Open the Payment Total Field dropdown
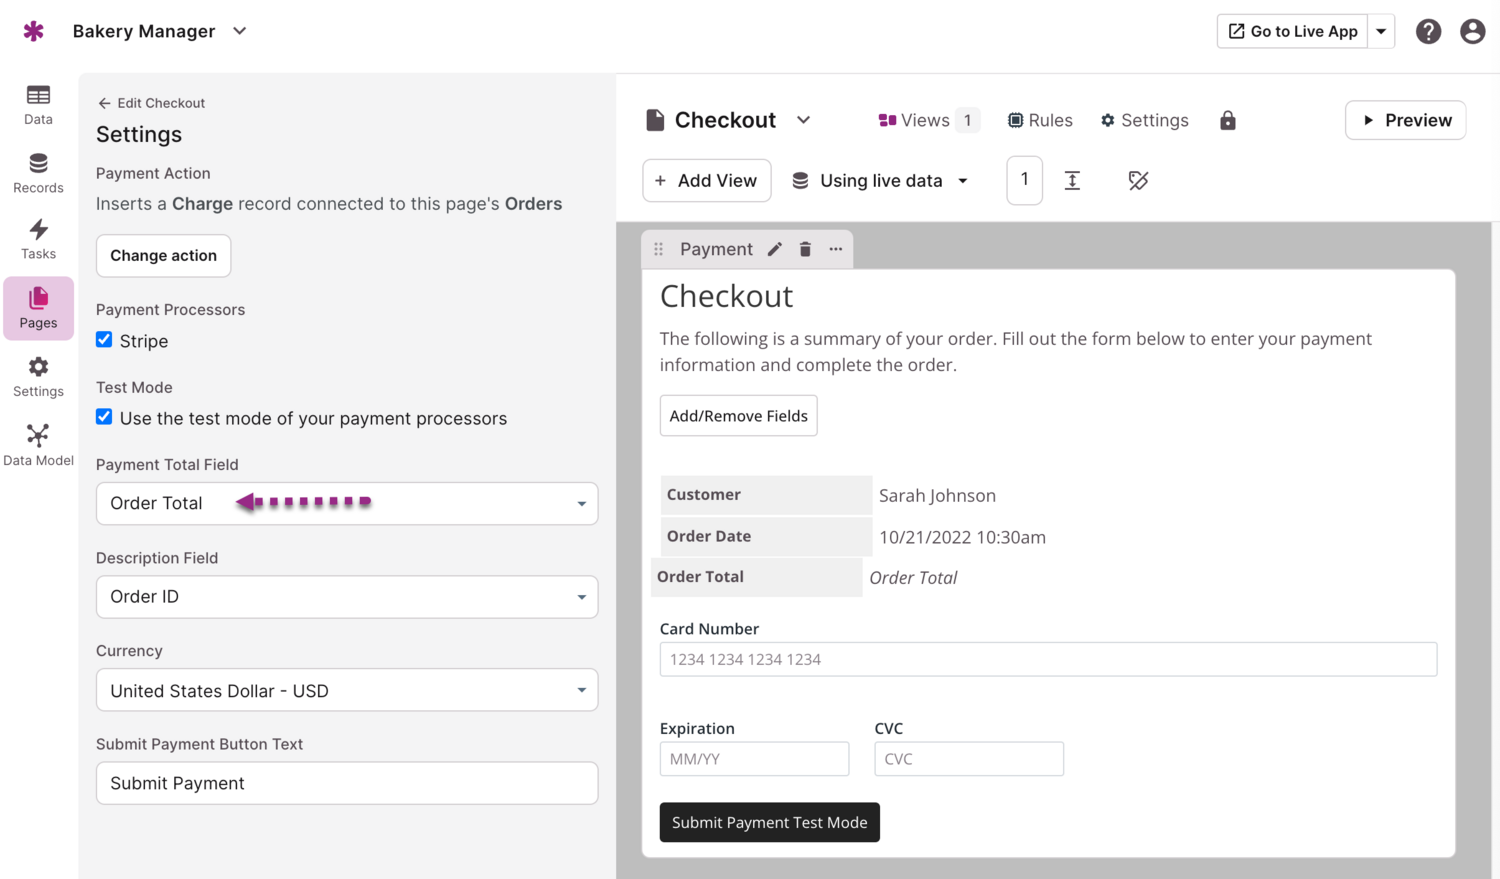Image resolution: width=1500 pixels, height=879 pixels. click(x=347, y=504)
